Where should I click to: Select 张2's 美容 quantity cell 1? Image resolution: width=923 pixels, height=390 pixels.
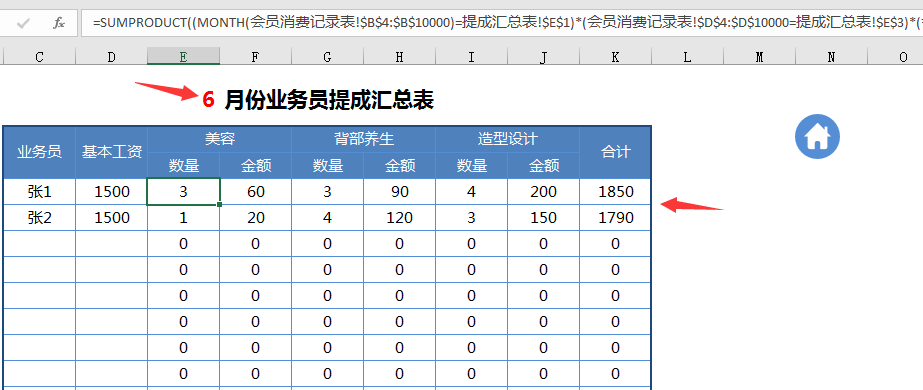[x=184, y=218]
